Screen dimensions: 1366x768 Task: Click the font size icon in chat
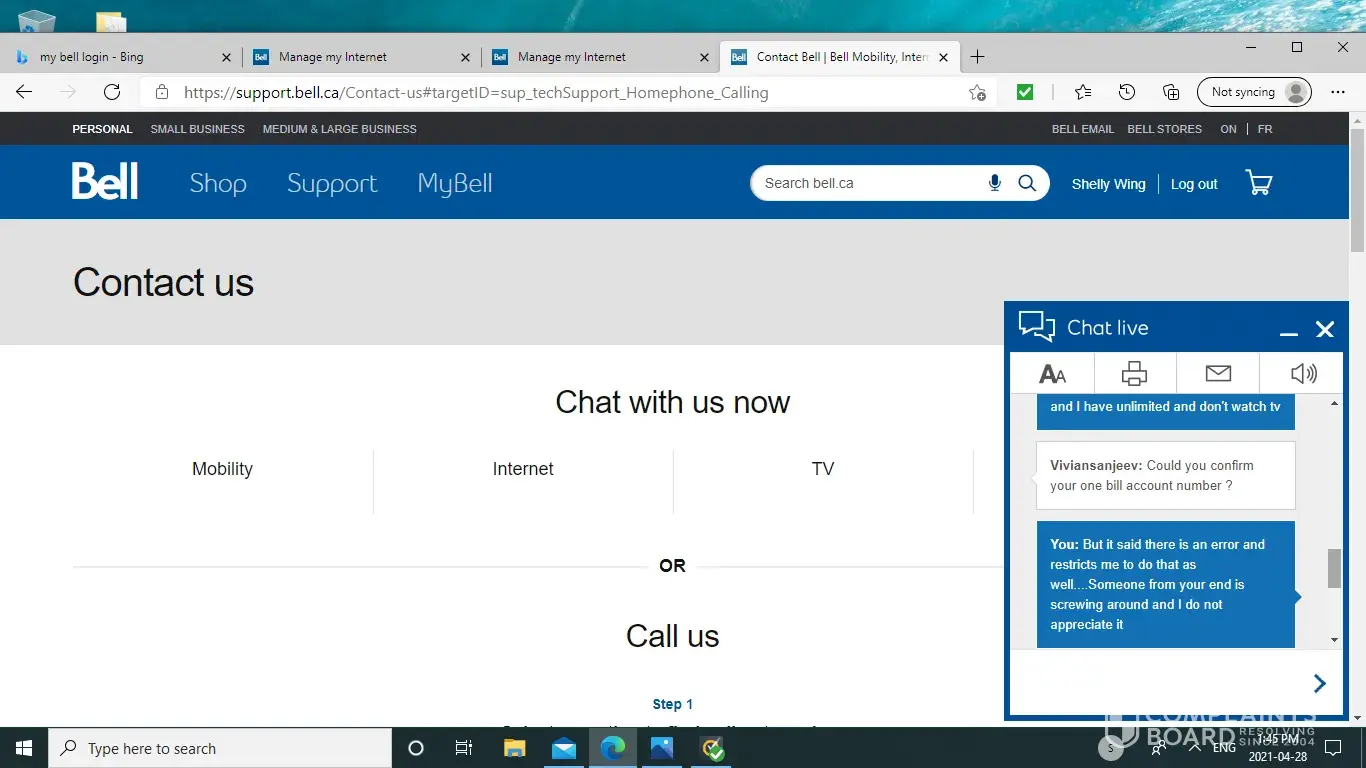(x=1052, y=374)
